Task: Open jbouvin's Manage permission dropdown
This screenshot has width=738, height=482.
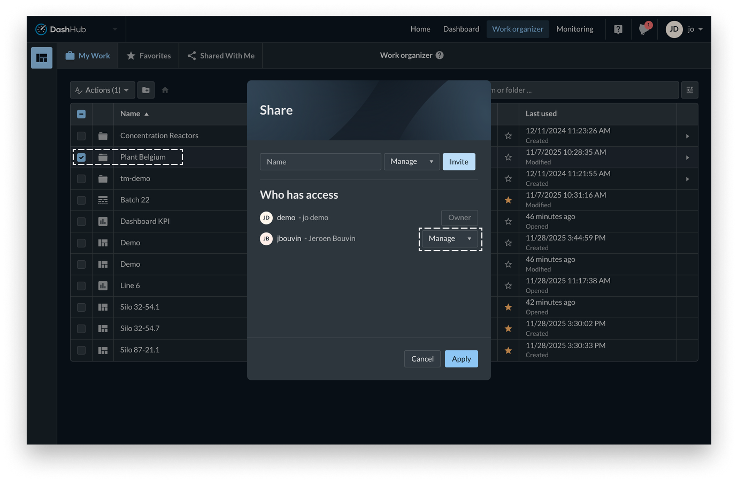Action: pyautogui.click(x=450, y=238)
